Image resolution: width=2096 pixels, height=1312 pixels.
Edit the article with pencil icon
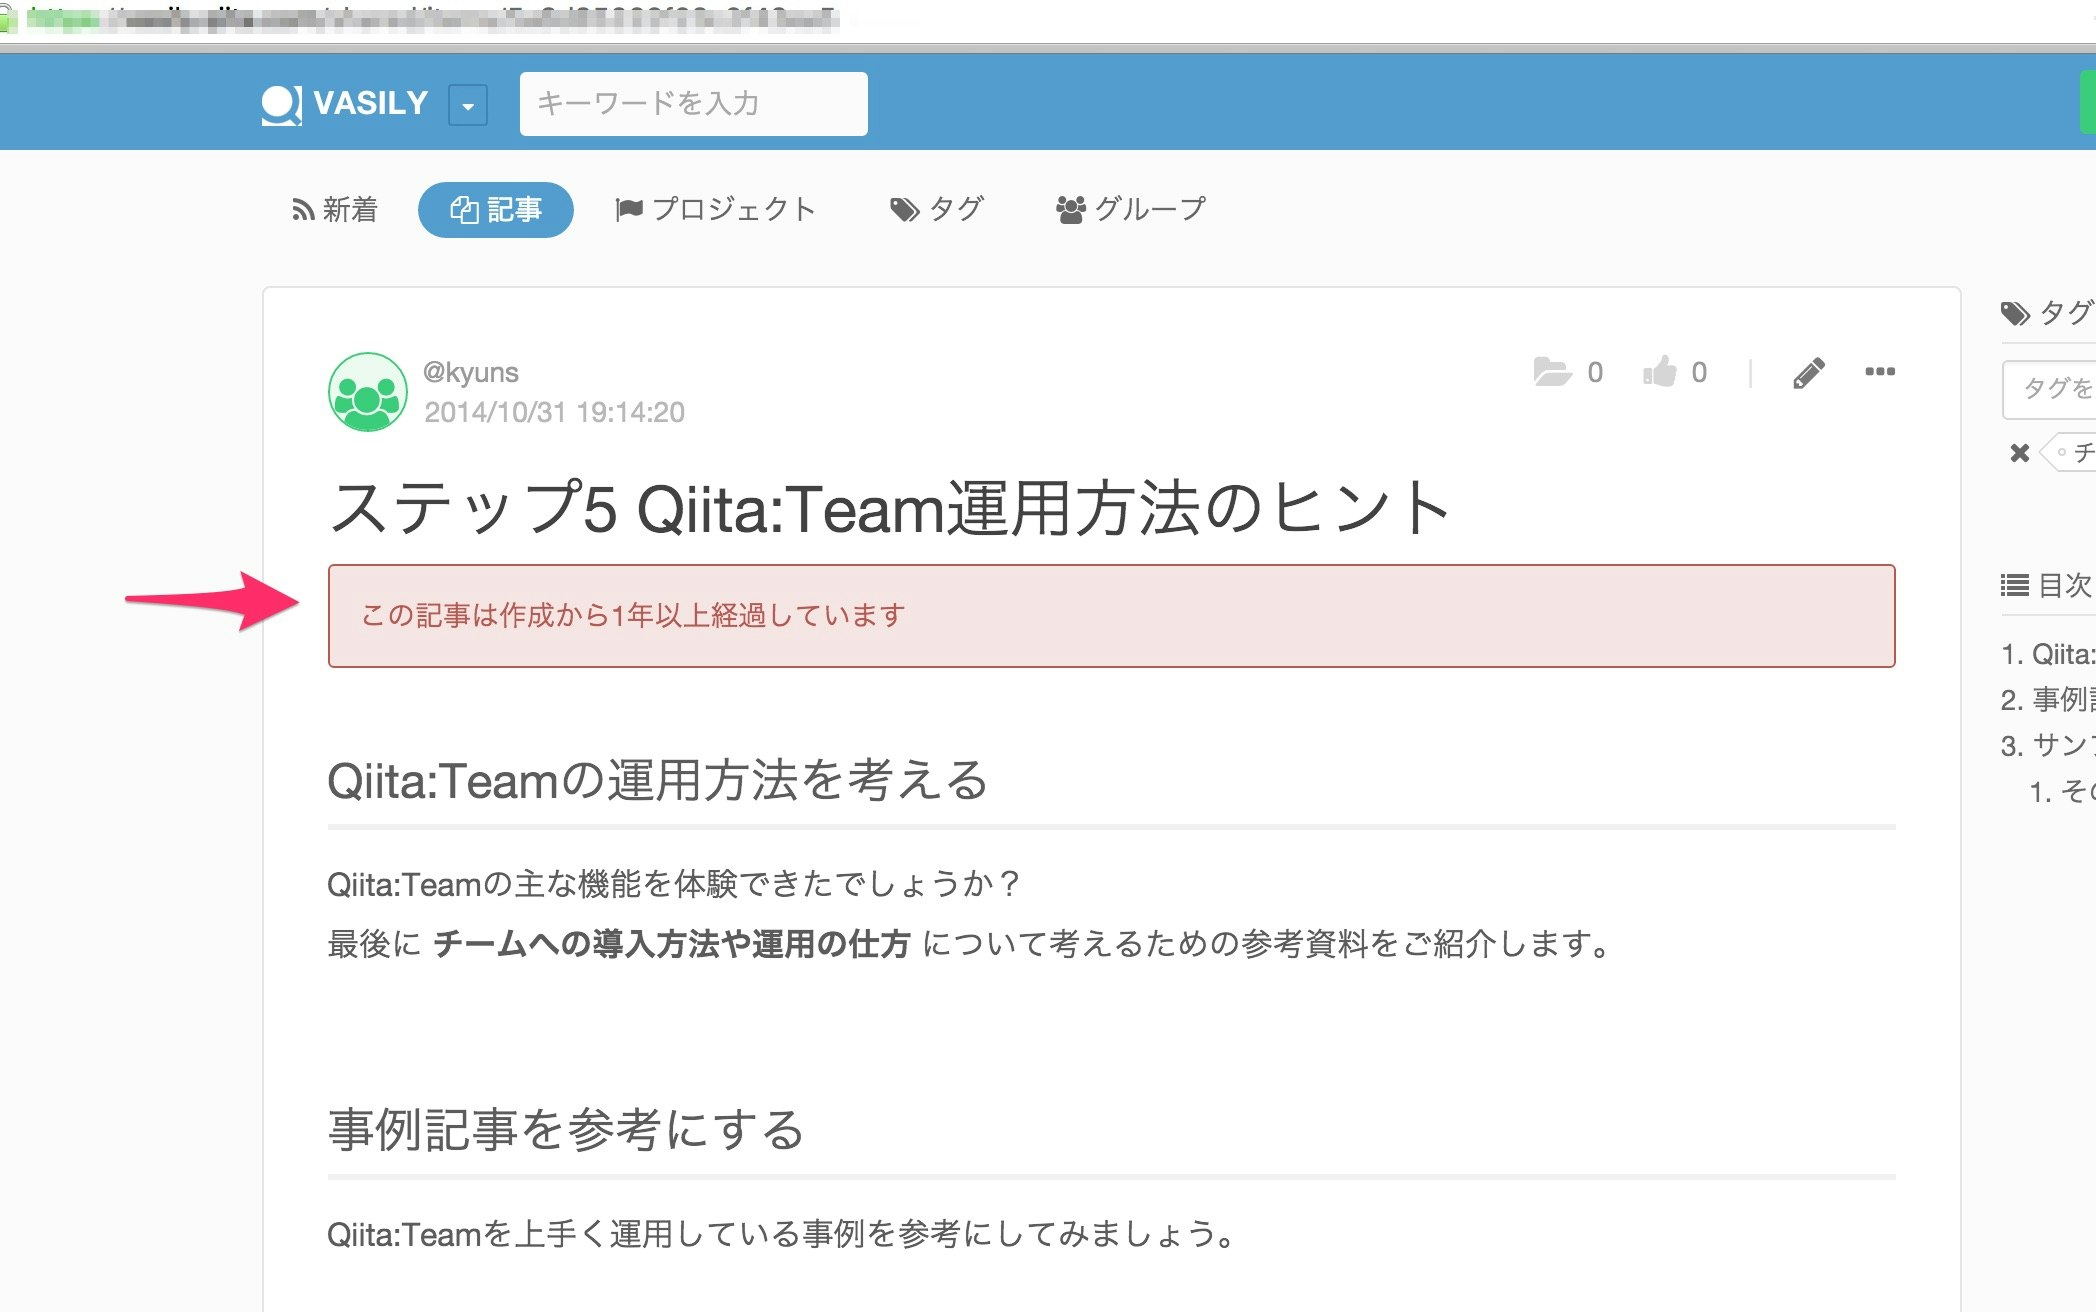coord(1808,373)
